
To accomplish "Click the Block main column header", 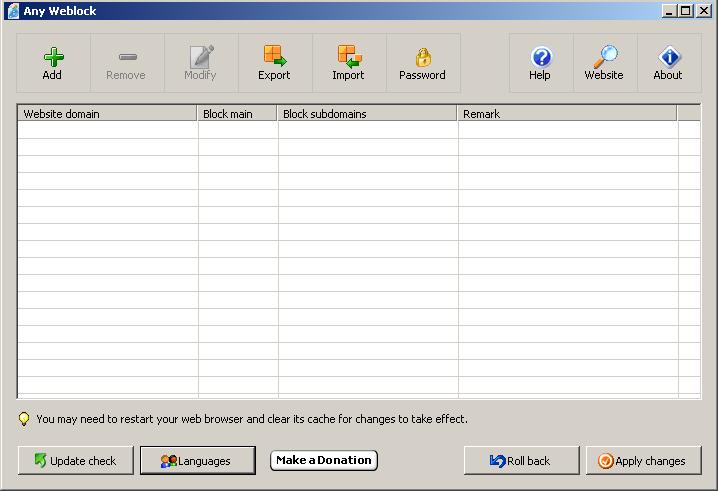I will (x=237, y=114).
